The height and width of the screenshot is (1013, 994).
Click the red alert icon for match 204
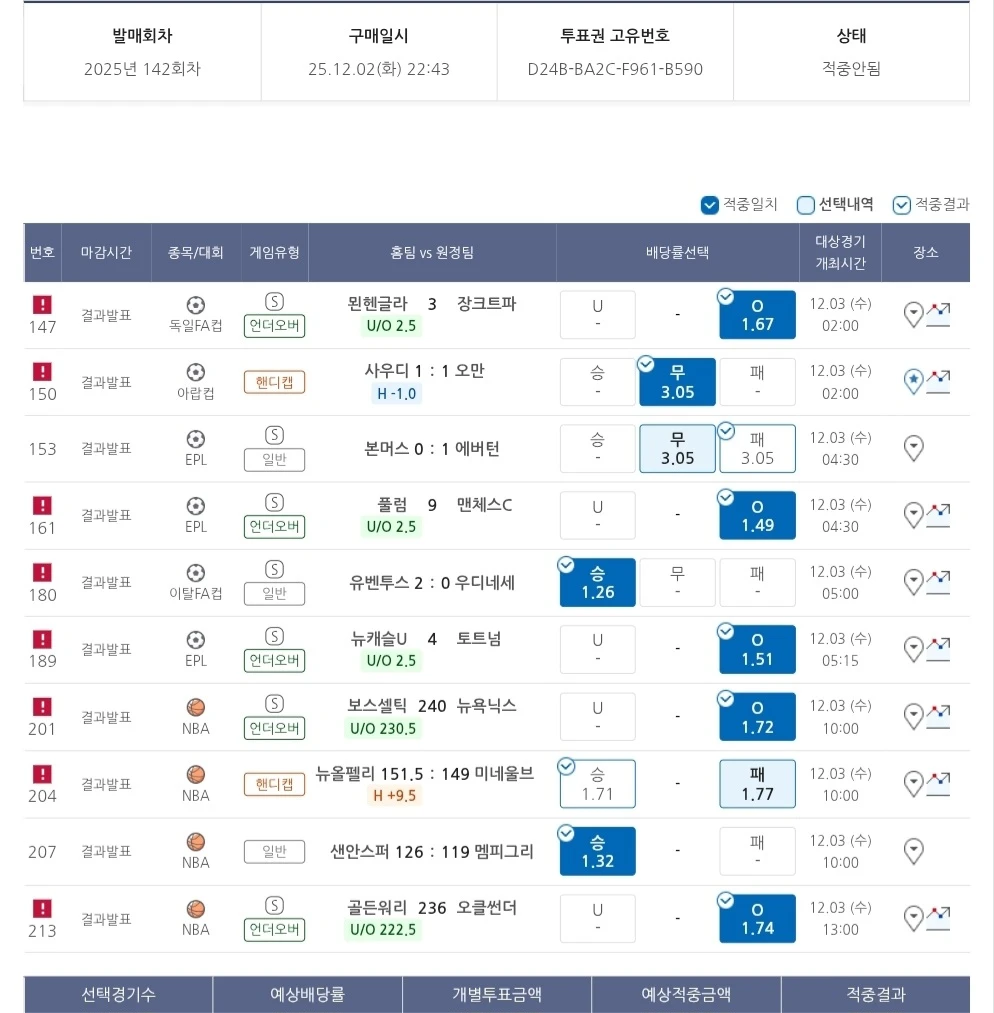(42, 774)
